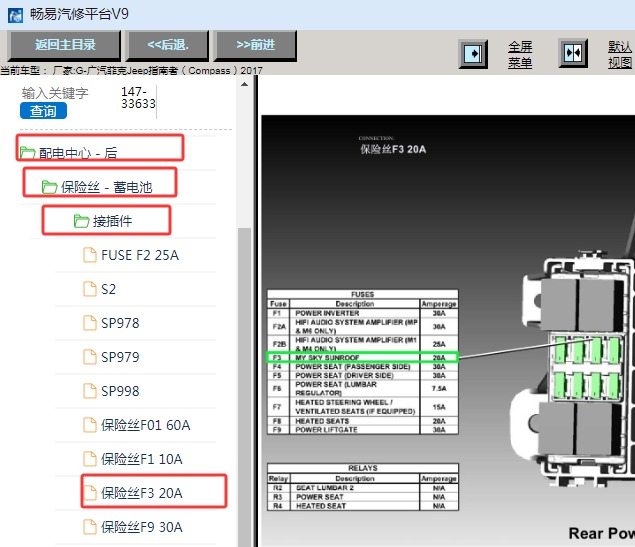Collapse the 保险丝 - 蓄电池 folder
This screenshot has height=547, width=635.
tap(107, 187)
